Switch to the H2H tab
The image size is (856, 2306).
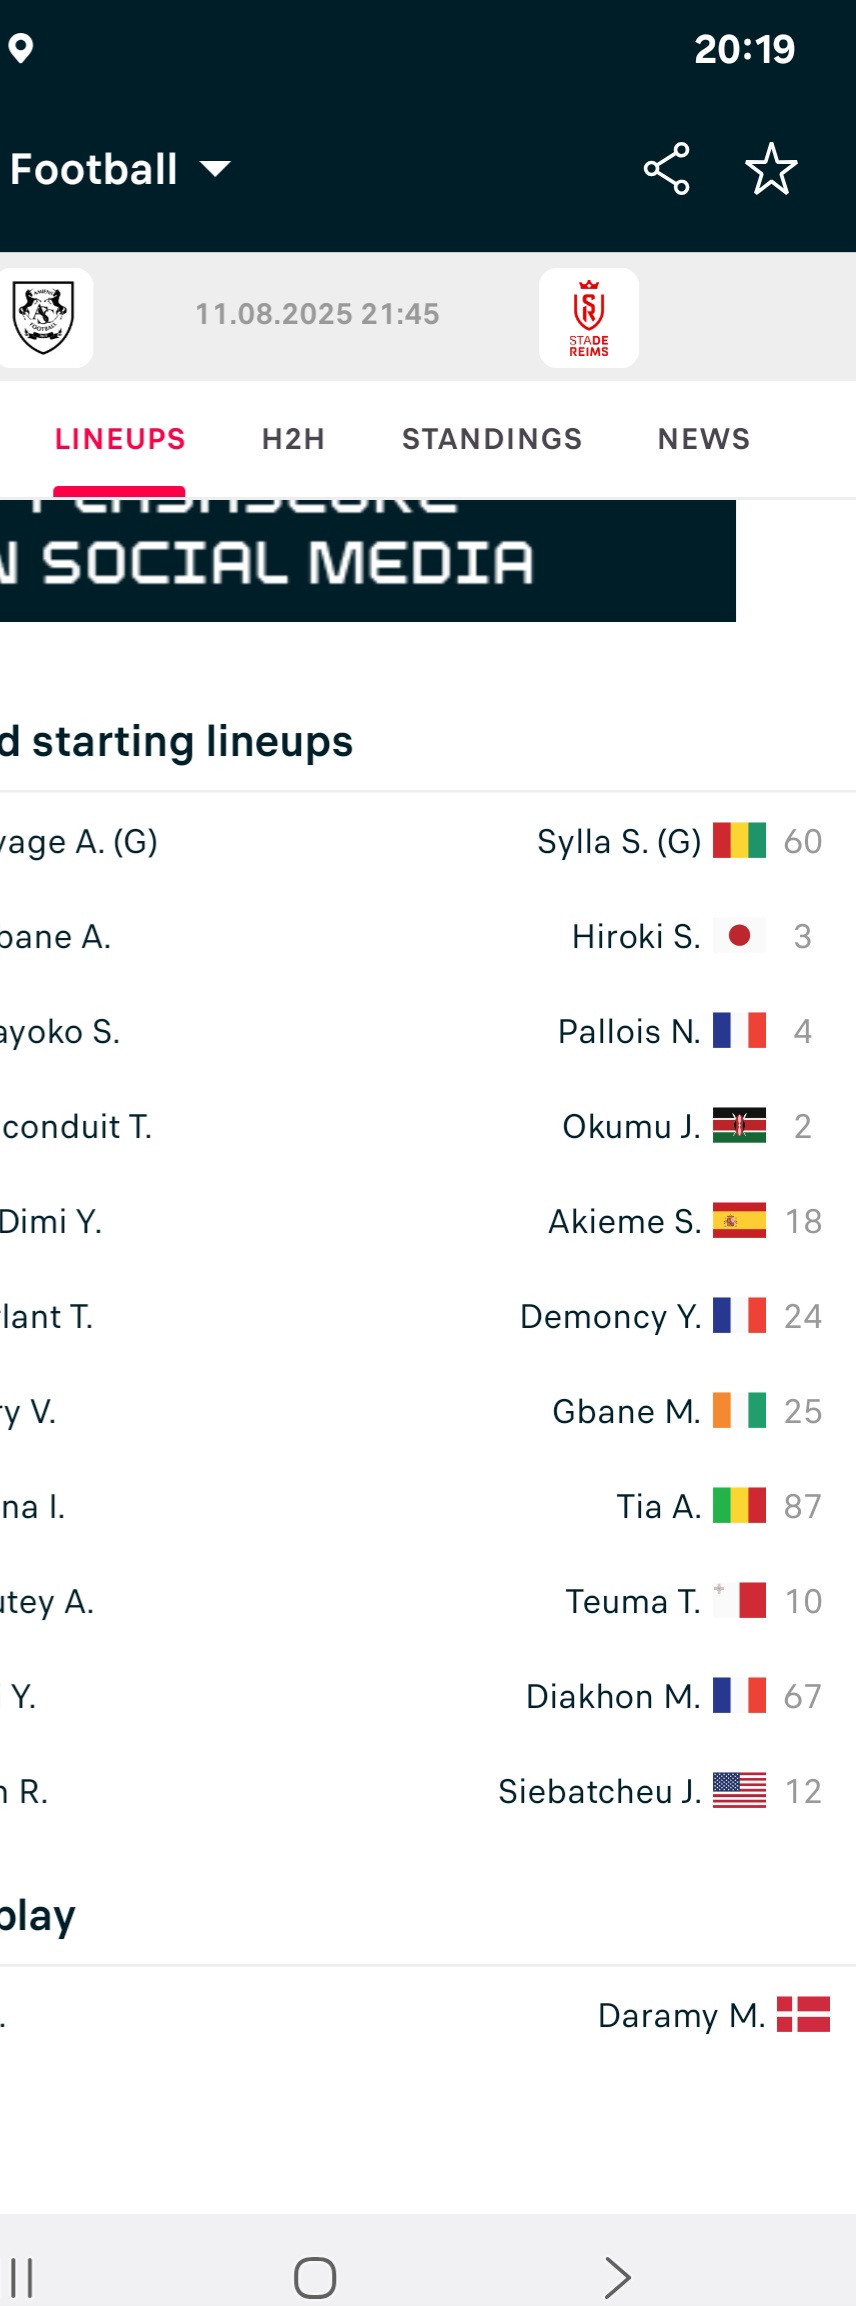coord(293,439)
